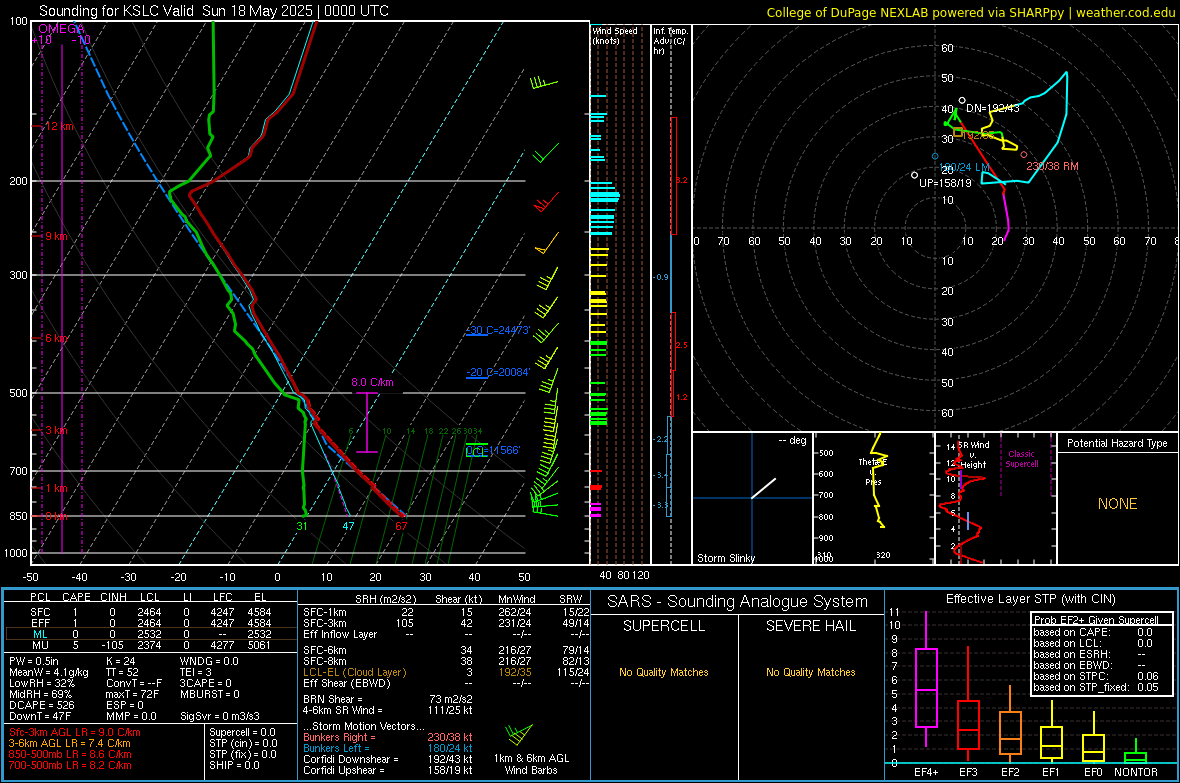Viewport: 1180px width, 783px height.
Task: Select the MU parcel row
Action: 151,645
